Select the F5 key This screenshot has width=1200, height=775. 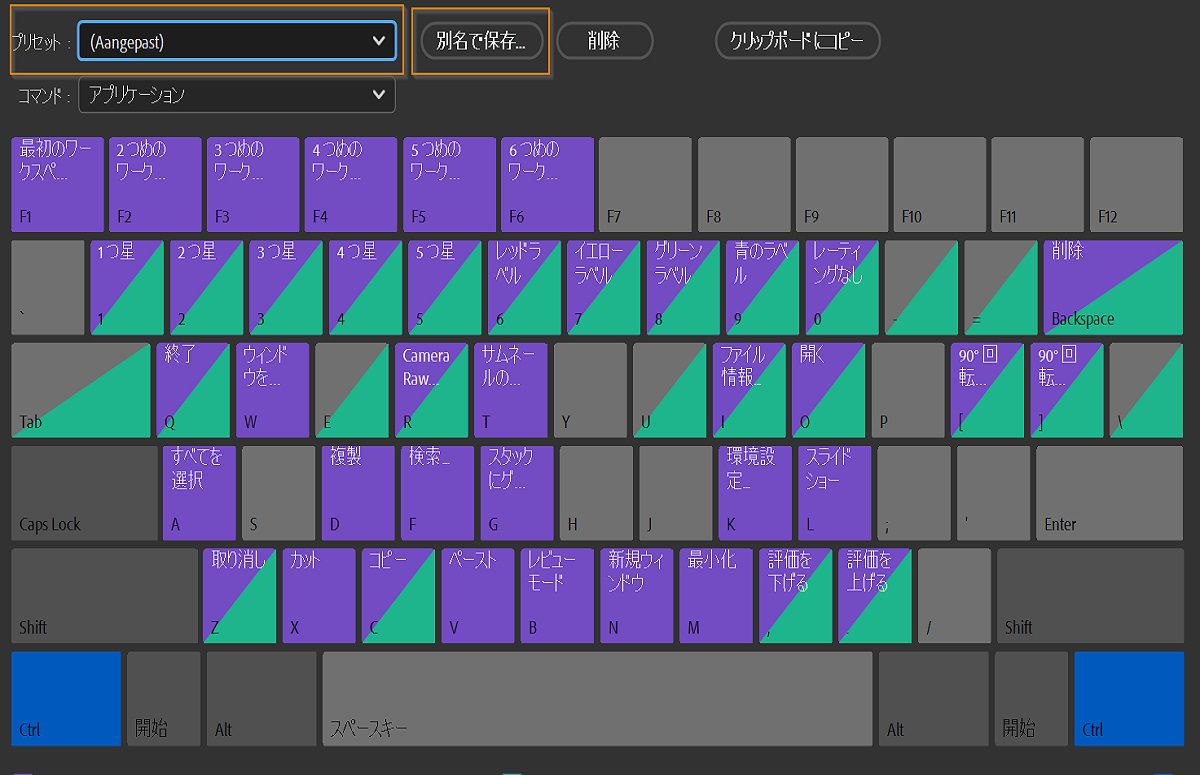click(450, 185)
